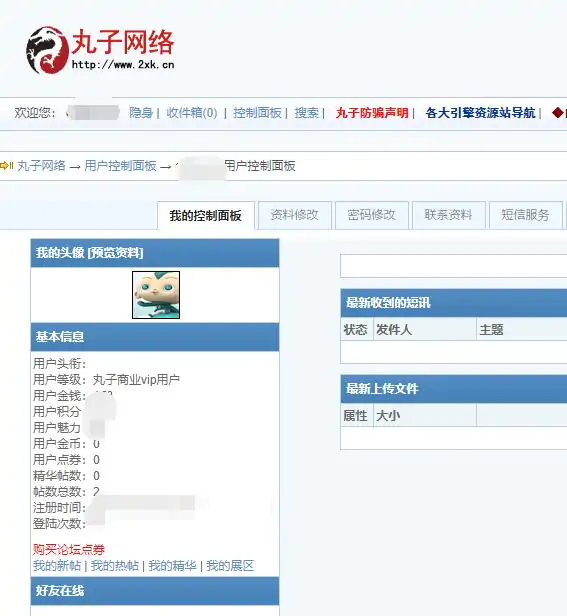The image size is (567, 616).
Task: Click the empty box above 最新收到的短讯
Action: tap(454, 266)
